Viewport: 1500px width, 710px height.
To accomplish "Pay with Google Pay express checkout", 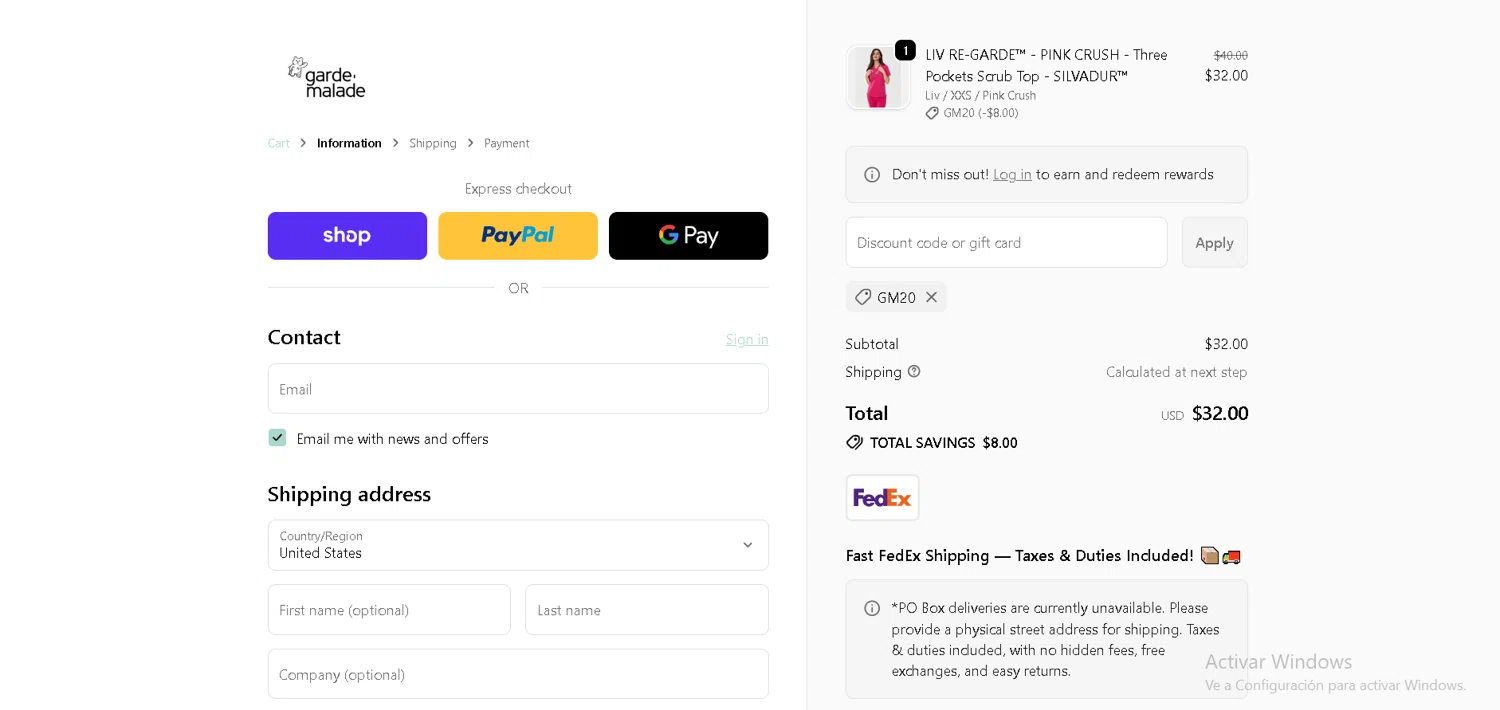I will pyautogui.click(x=688, y=236).
